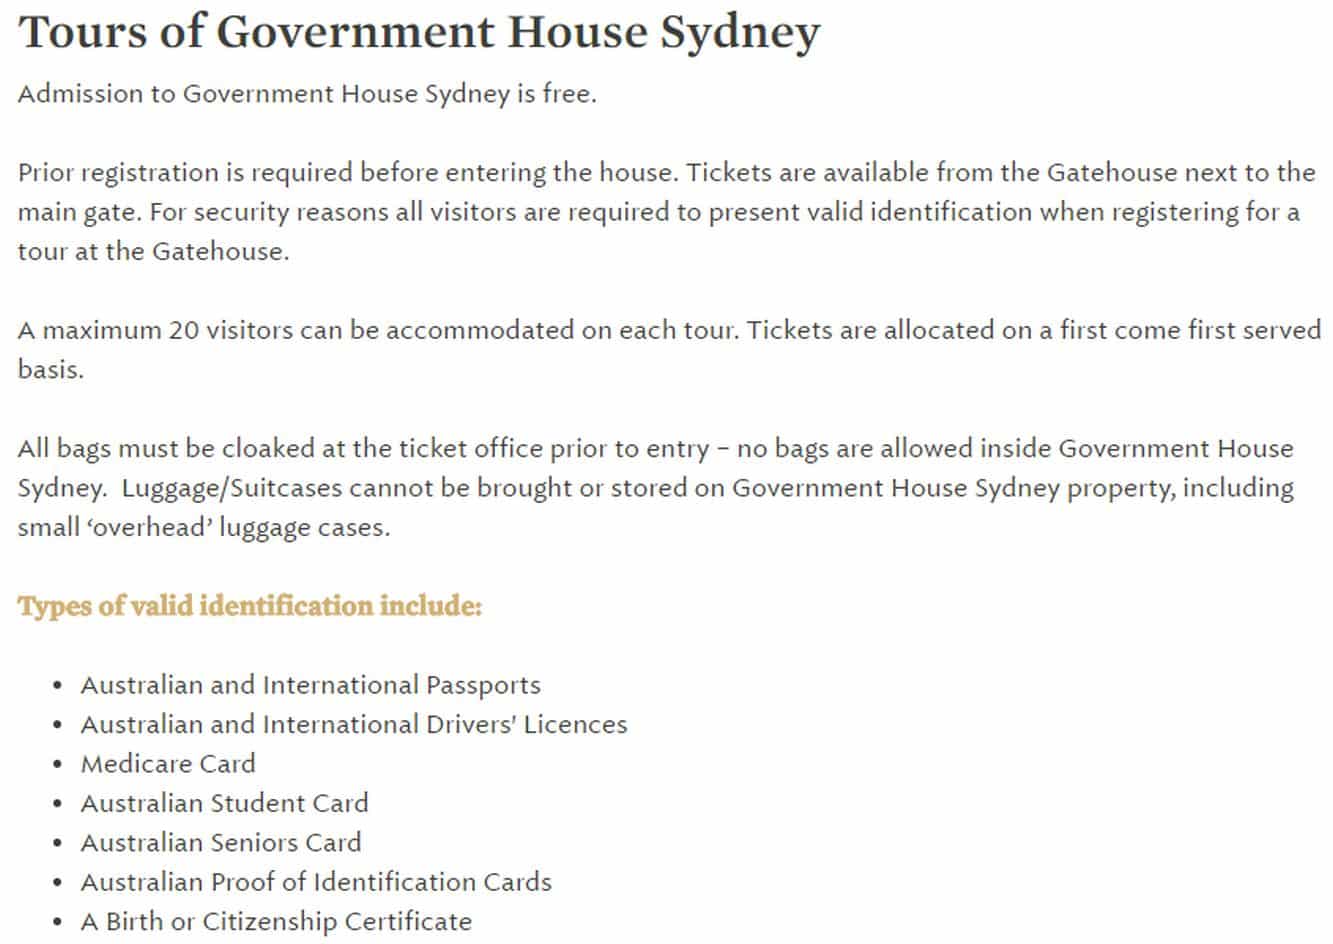Click the 'All bags must be cloaked' paragraph
This screenshot has width=1333, height=944.
pos(656,487)
